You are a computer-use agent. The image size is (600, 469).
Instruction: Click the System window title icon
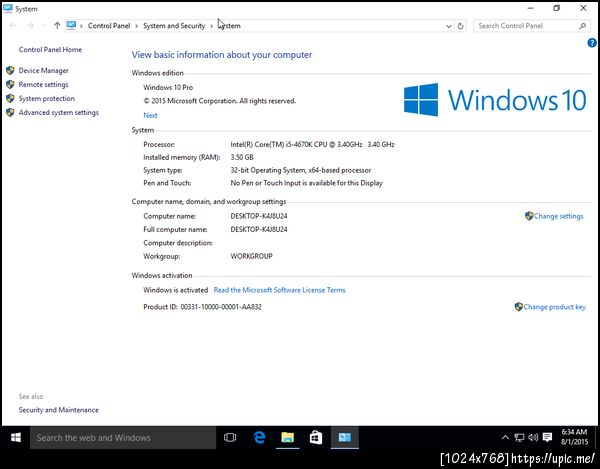[x=8, y=8]
